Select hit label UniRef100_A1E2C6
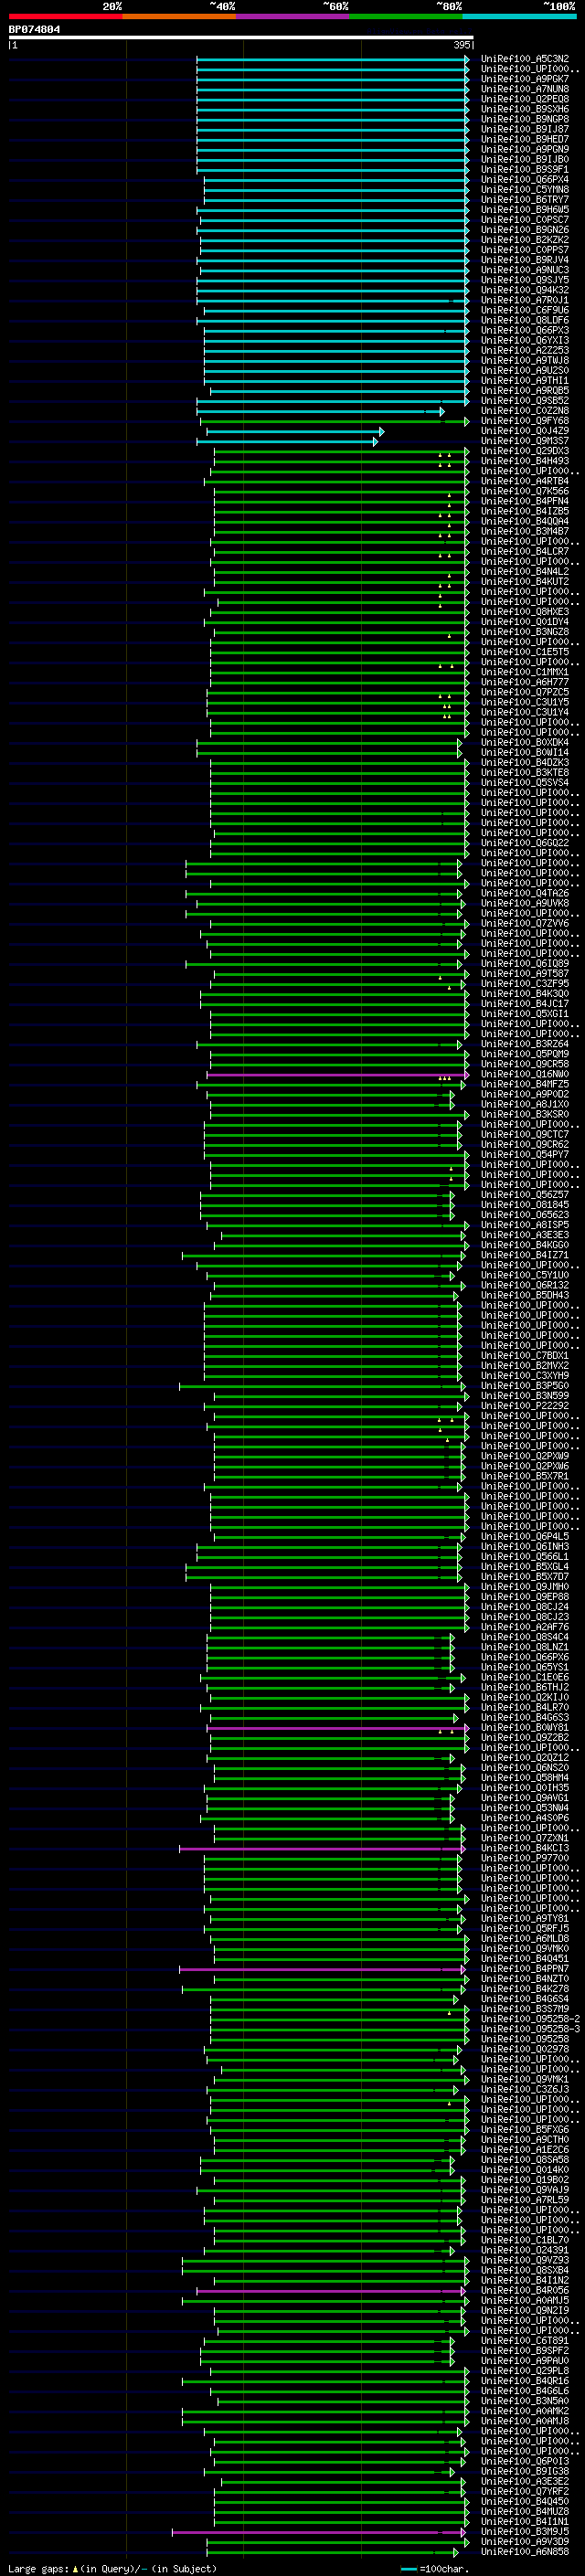Viewport: 585px width, 2576px height. (x=525, y=2150)
